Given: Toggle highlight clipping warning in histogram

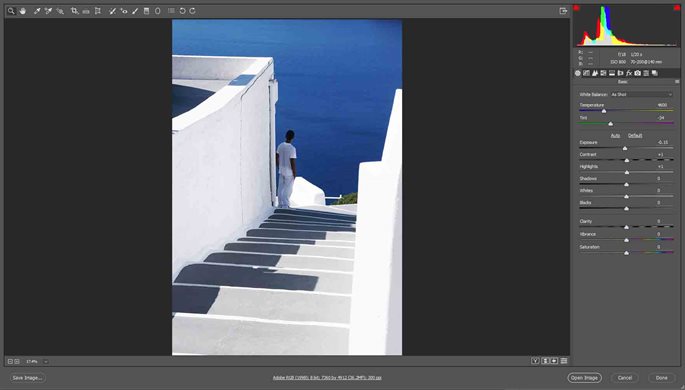Looking at the screenshot, I should (x=678, y=8).
